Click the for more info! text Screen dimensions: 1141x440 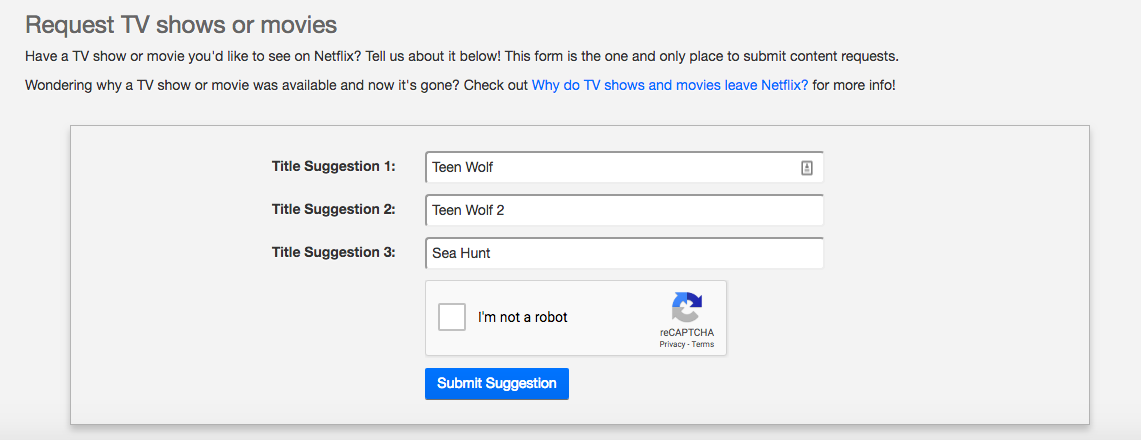pyautogui.click(x=854, y=85)
